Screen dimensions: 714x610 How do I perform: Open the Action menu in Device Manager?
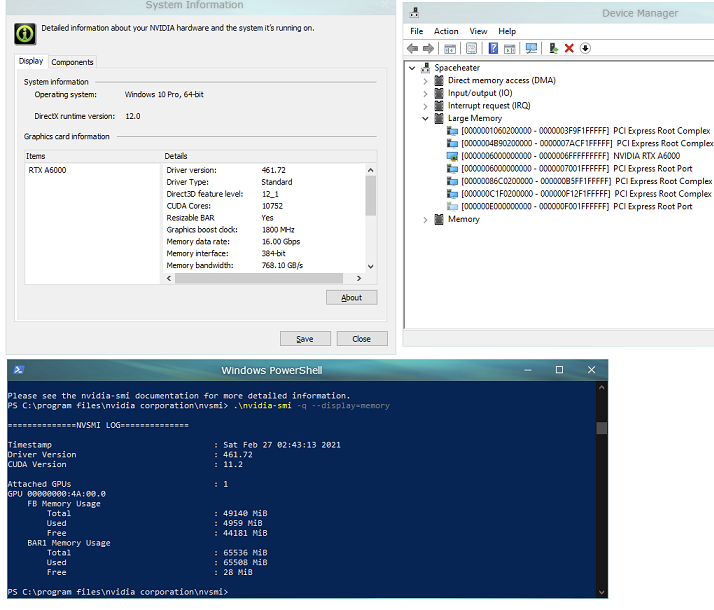(x=446, y=31)
